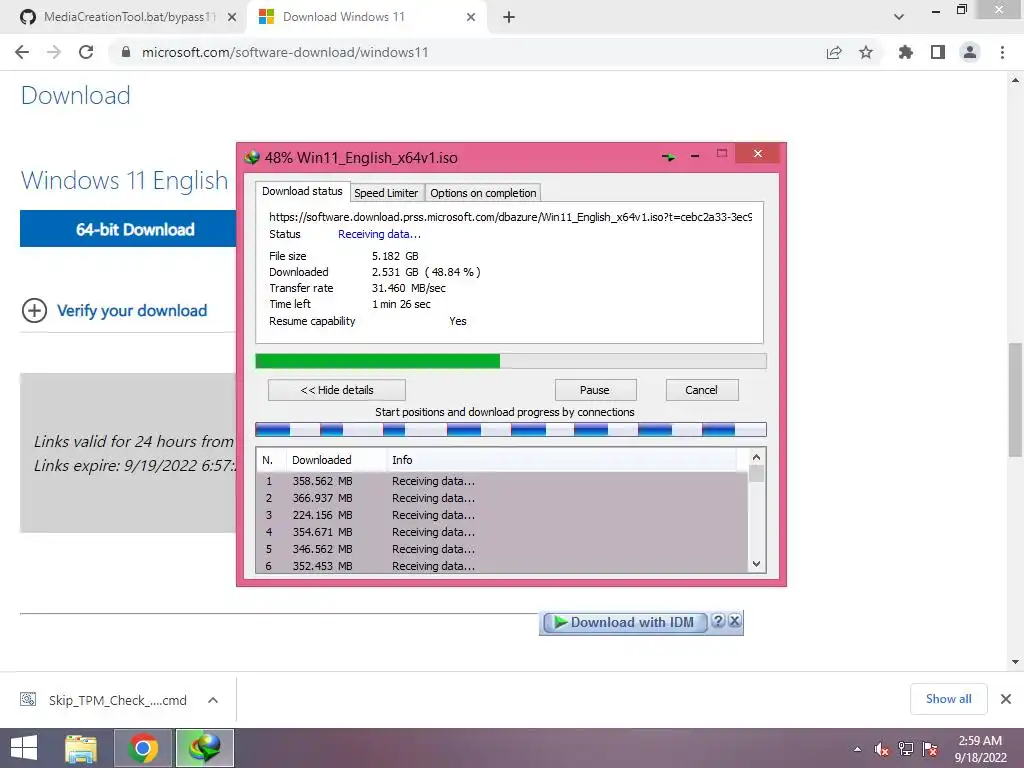Open Options on completion tab
The image size is (1024, 768).
(x=483, y=193)
